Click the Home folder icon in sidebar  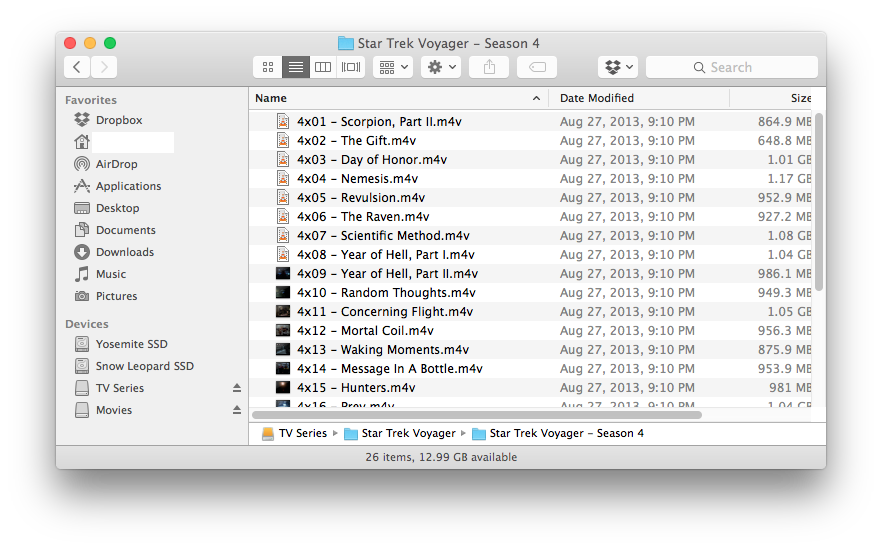click(x=82, y=142)
